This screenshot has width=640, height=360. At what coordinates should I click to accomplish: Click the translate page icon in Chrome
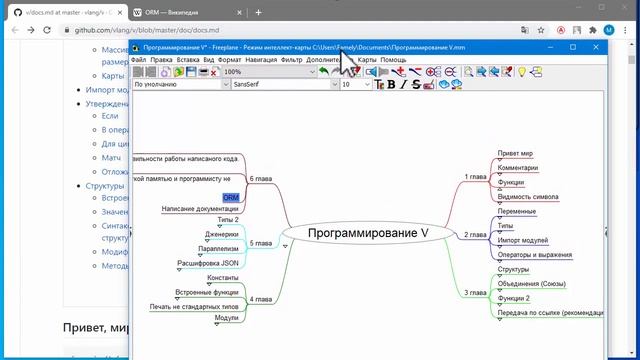[x=524, y=30]
